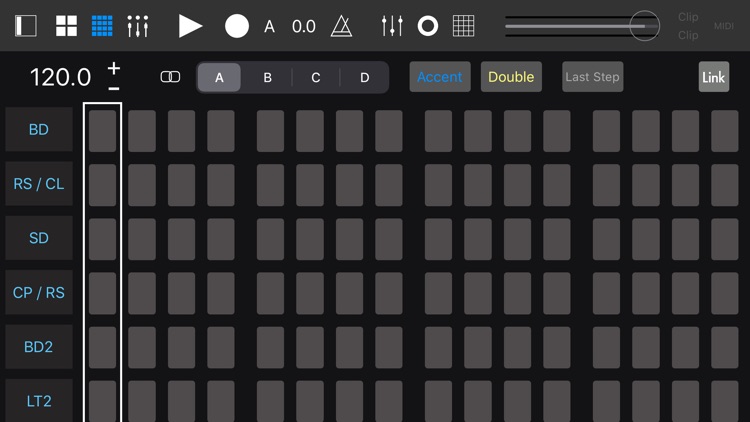Click the upper Clip indicator
Image resolution: width=750 pixels, height=422 pixels.
pyautogui.click(x=688, y=17)
